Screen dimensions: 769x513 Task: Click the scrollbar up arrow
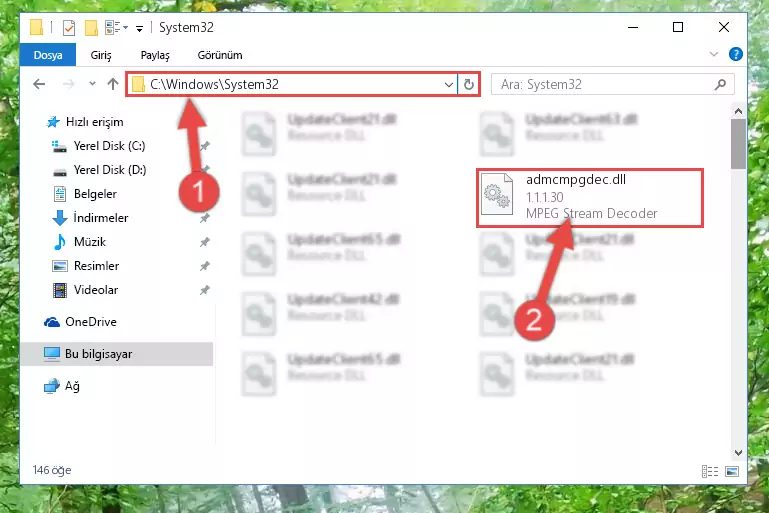coord(738,111)
